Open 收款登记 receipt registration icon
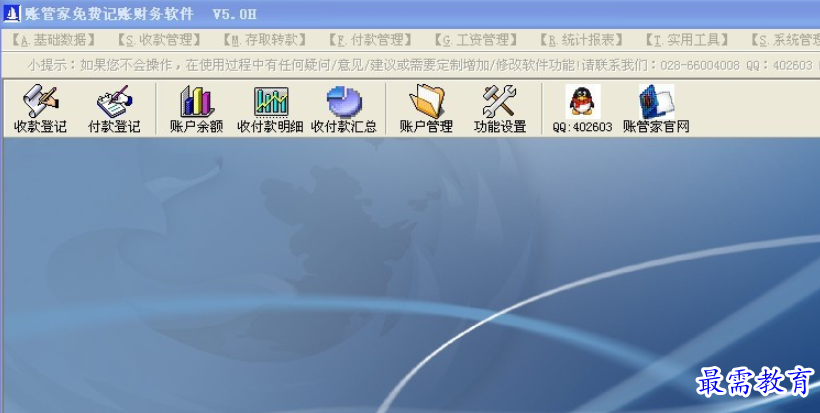Screen dimensions: 820x413 point(40,109)
